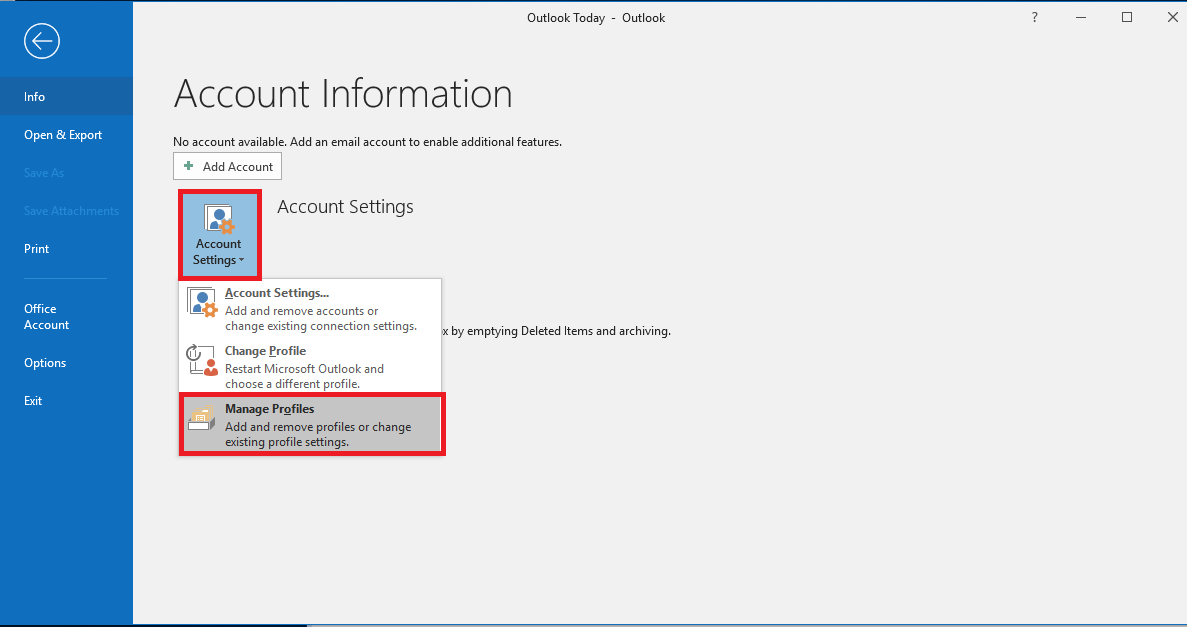Click the 'Outlook Today - Outlook' title text
The image size is (1187, 627).
[x=596, y=17]
